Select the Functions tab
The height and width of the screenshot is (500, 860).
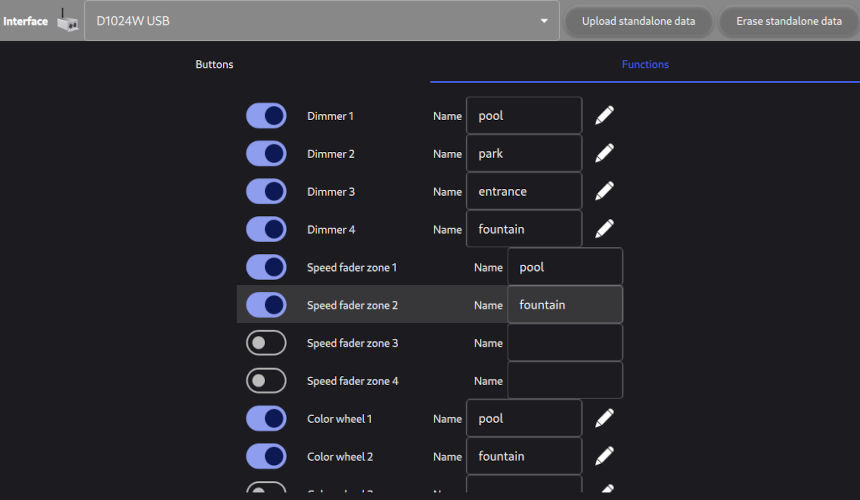click(645, 65)
